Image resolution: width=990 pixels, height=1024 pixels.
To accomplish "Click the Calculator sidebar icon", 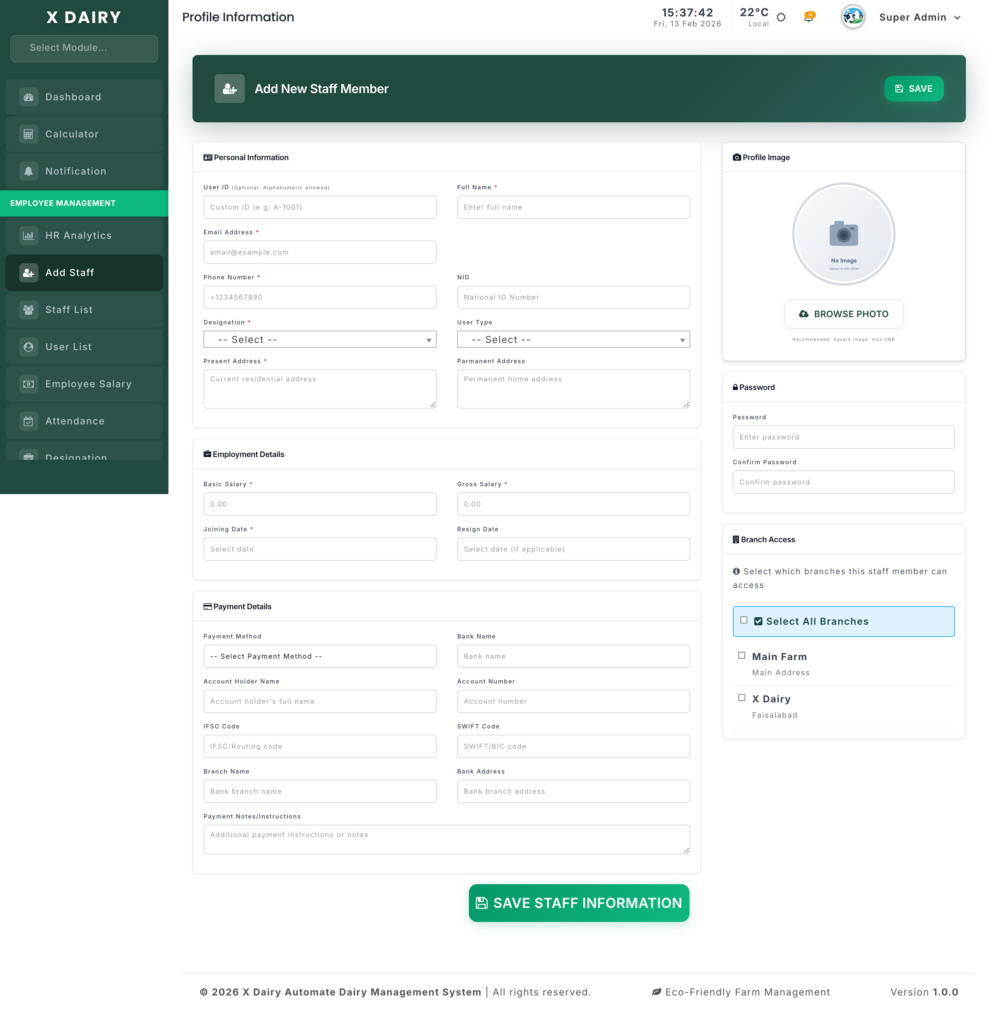I will click(x=28, y=134).
